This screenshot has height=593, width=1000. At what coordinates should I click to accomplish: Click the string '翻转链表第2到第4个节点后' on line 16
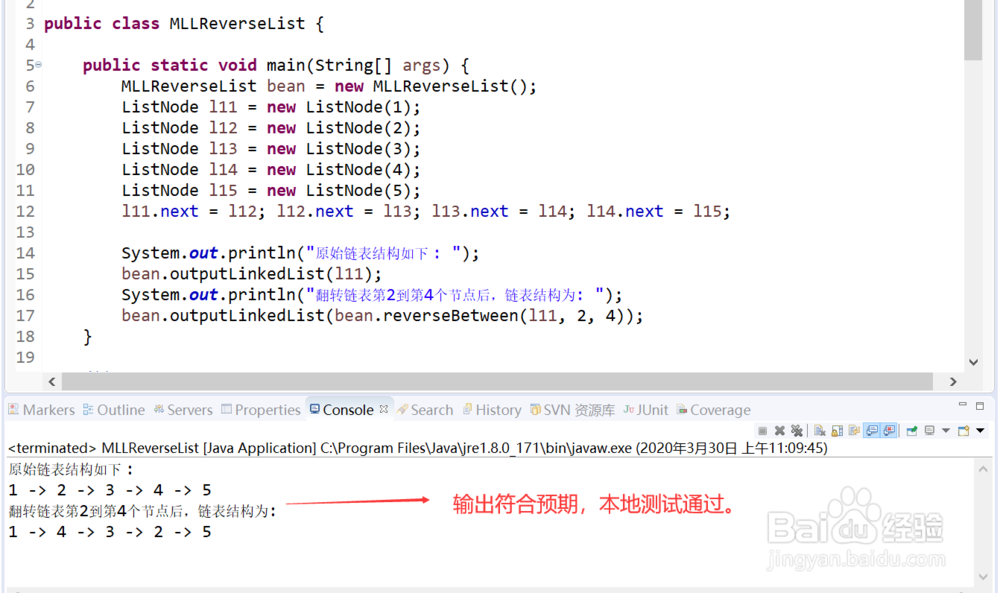point(402,295)
